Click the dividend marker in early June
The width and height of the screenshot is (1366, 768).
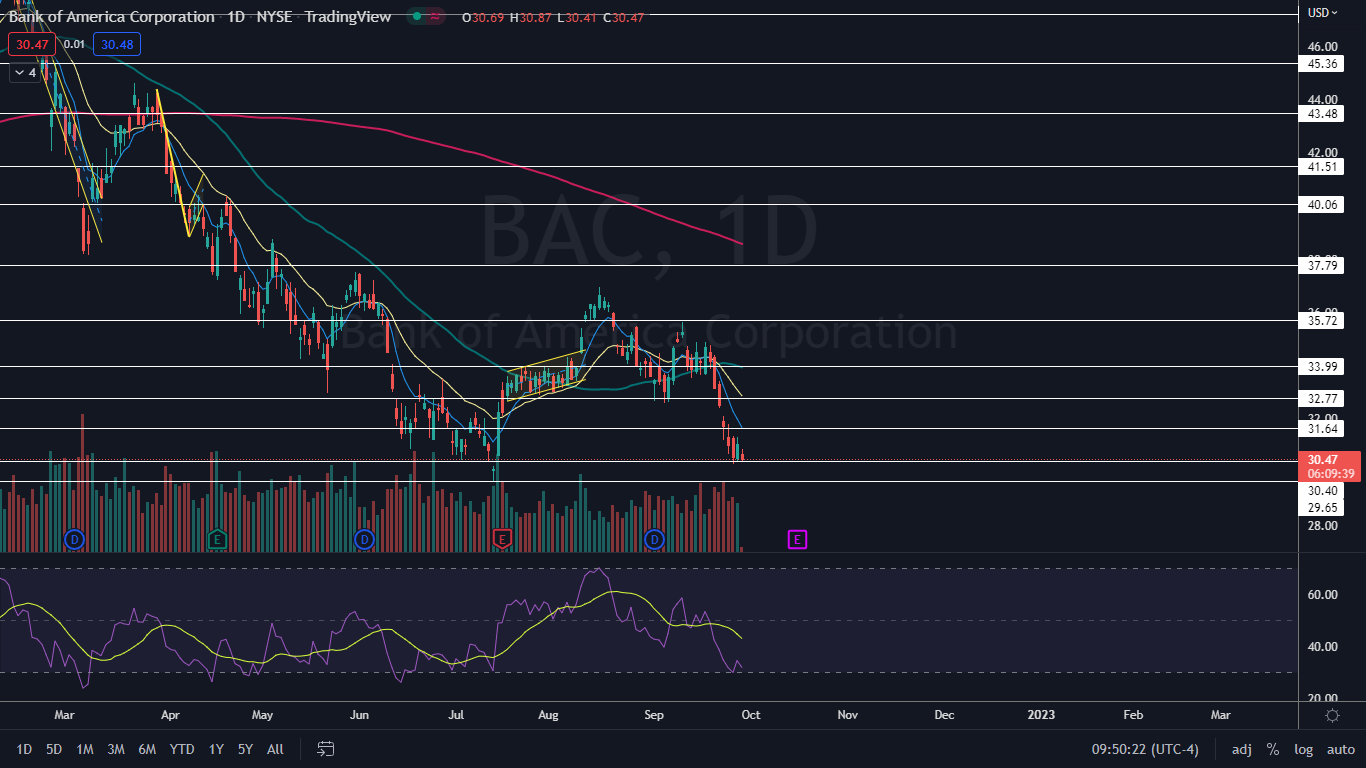pyautogui.click(x=364, y=540)
